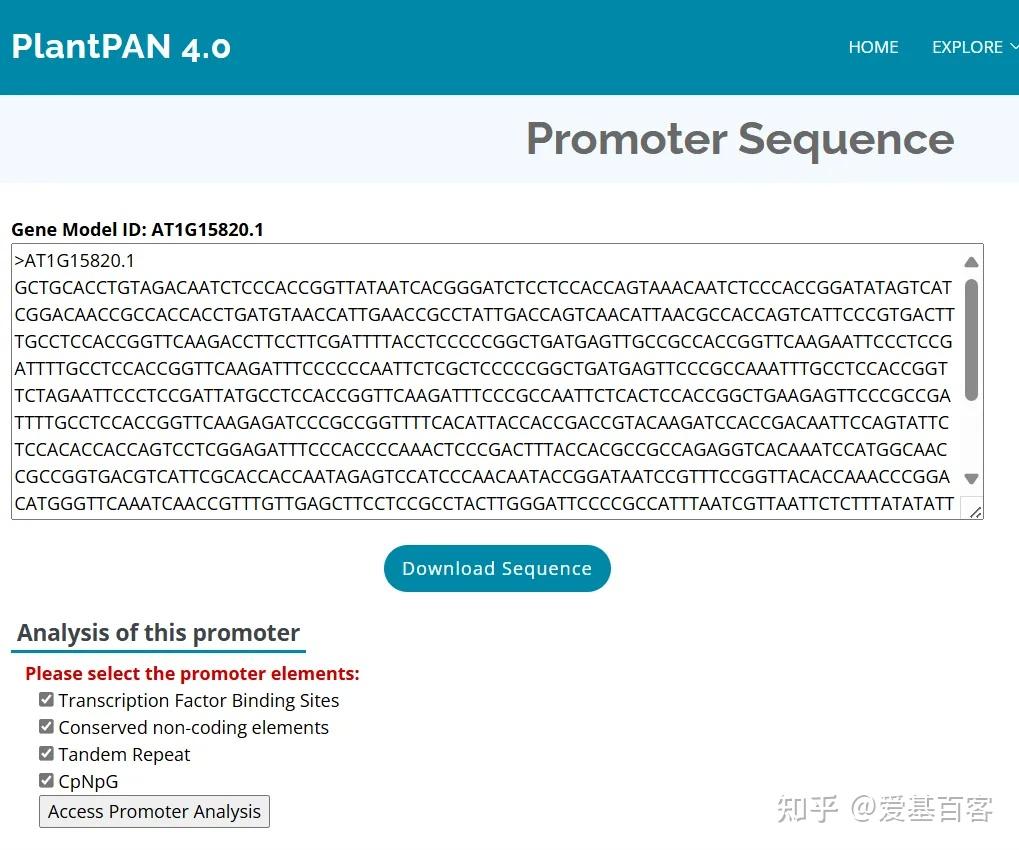
Task: Click the resize handle of the sequence textarea
Action: click(975, 510)
